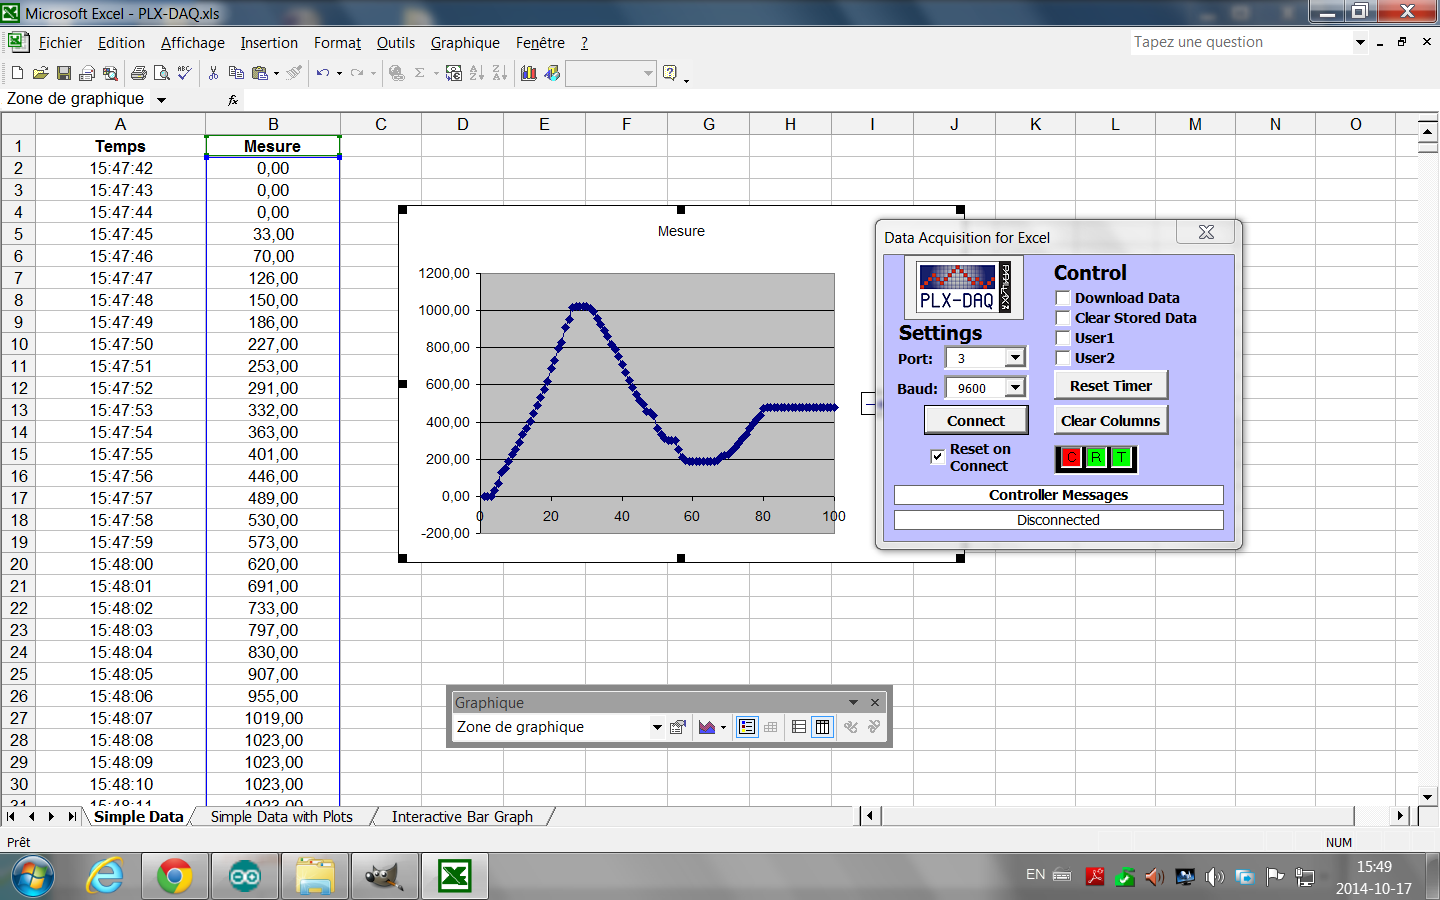Open the Drawing toolbar icon
1440x900 pixels.
point(552,73)
